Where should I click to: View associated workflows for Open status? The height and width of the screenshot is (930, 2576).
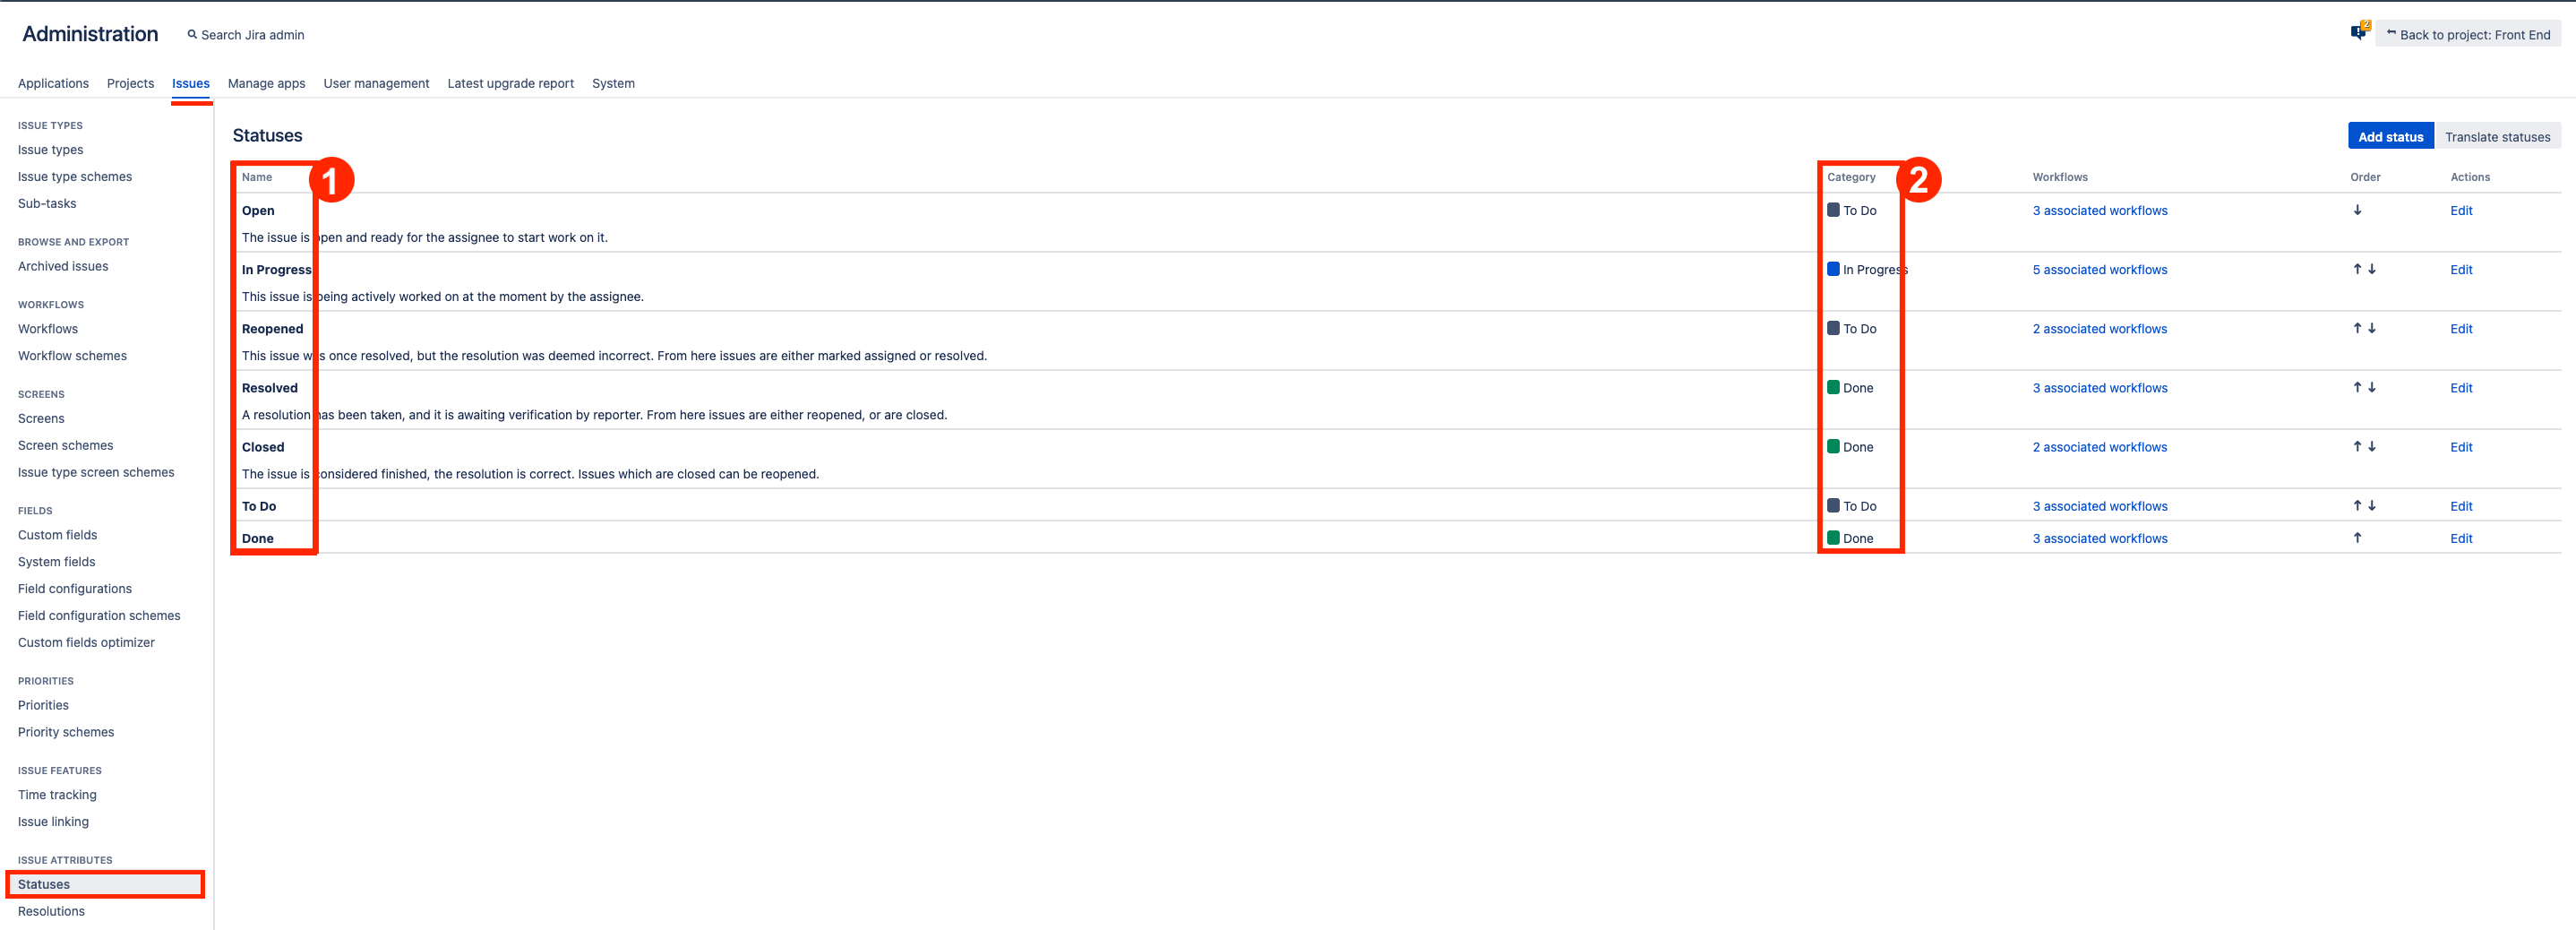click(2100, 210)
